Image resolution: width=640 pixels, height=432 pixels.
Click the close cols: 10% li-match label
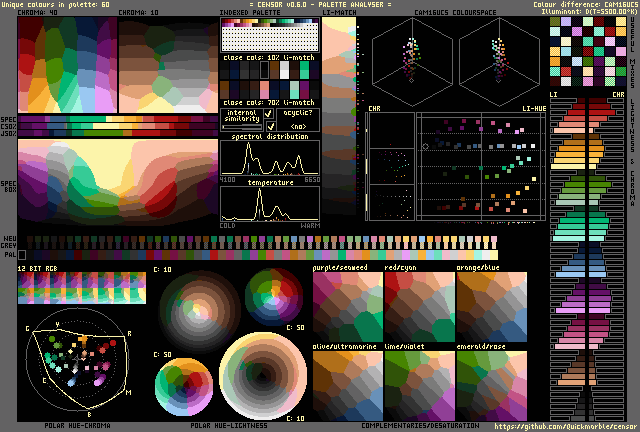[269, 58]
